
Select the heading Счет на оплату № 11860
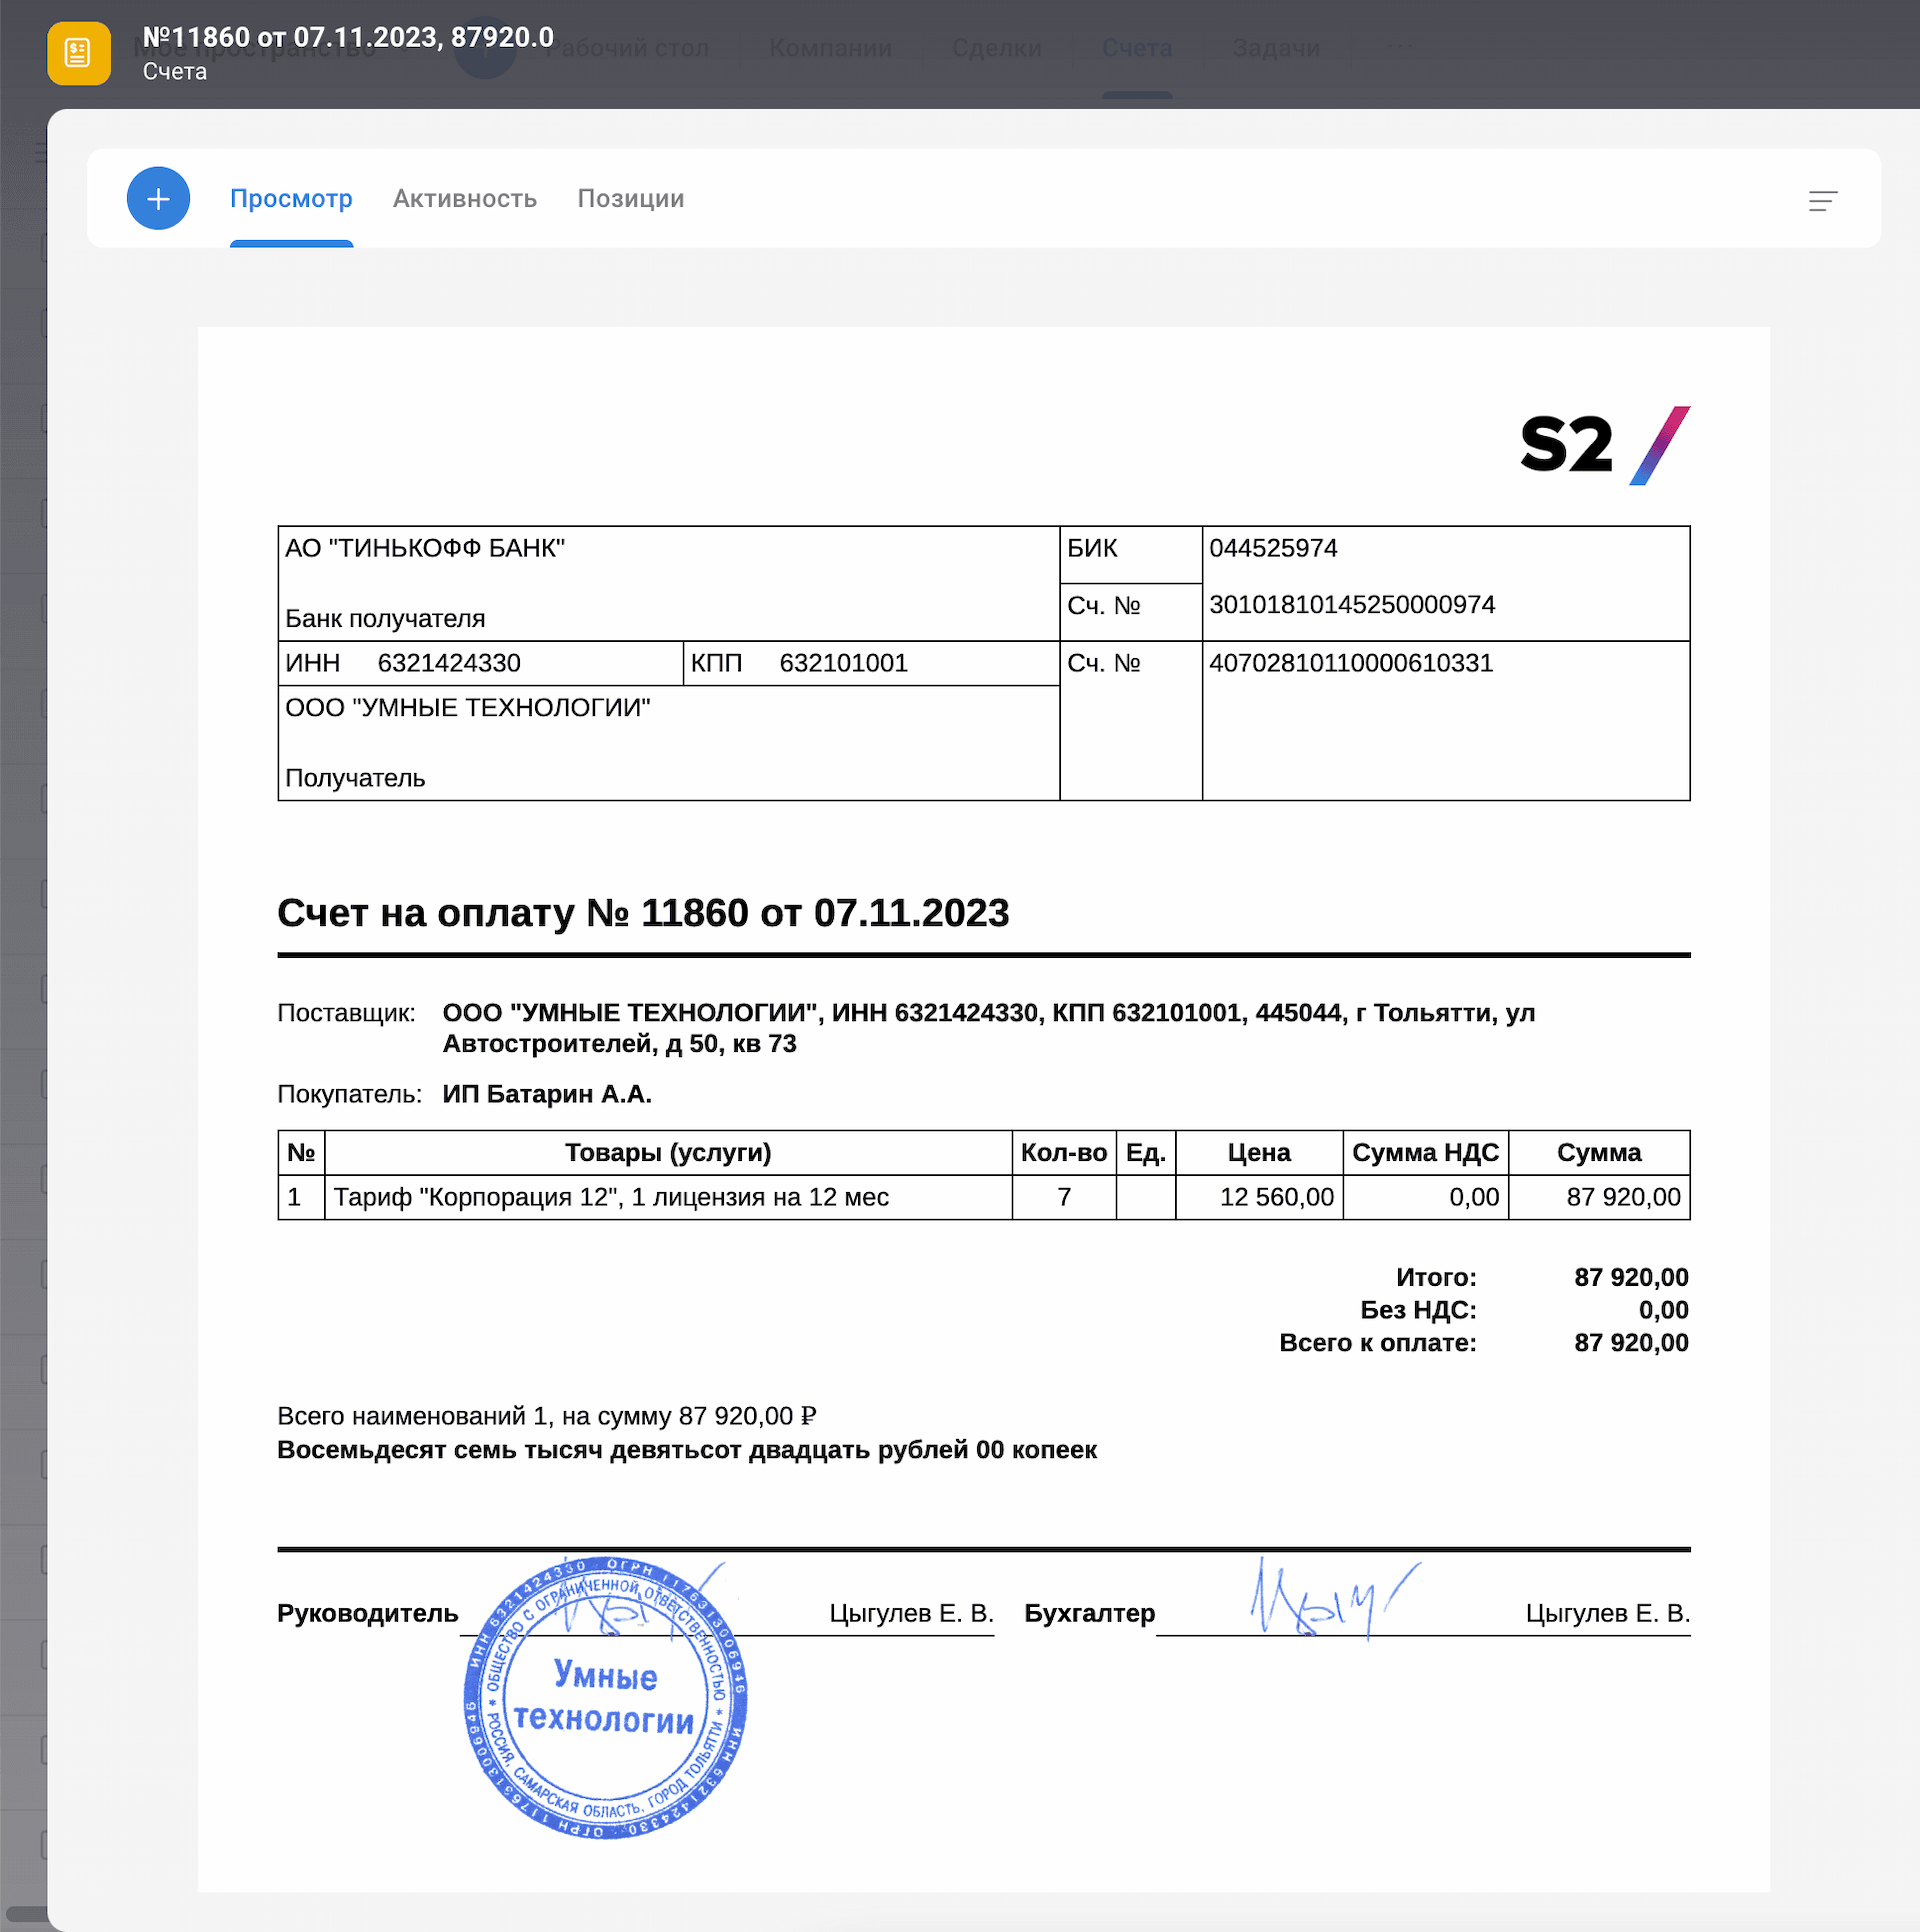coord(643,913)
